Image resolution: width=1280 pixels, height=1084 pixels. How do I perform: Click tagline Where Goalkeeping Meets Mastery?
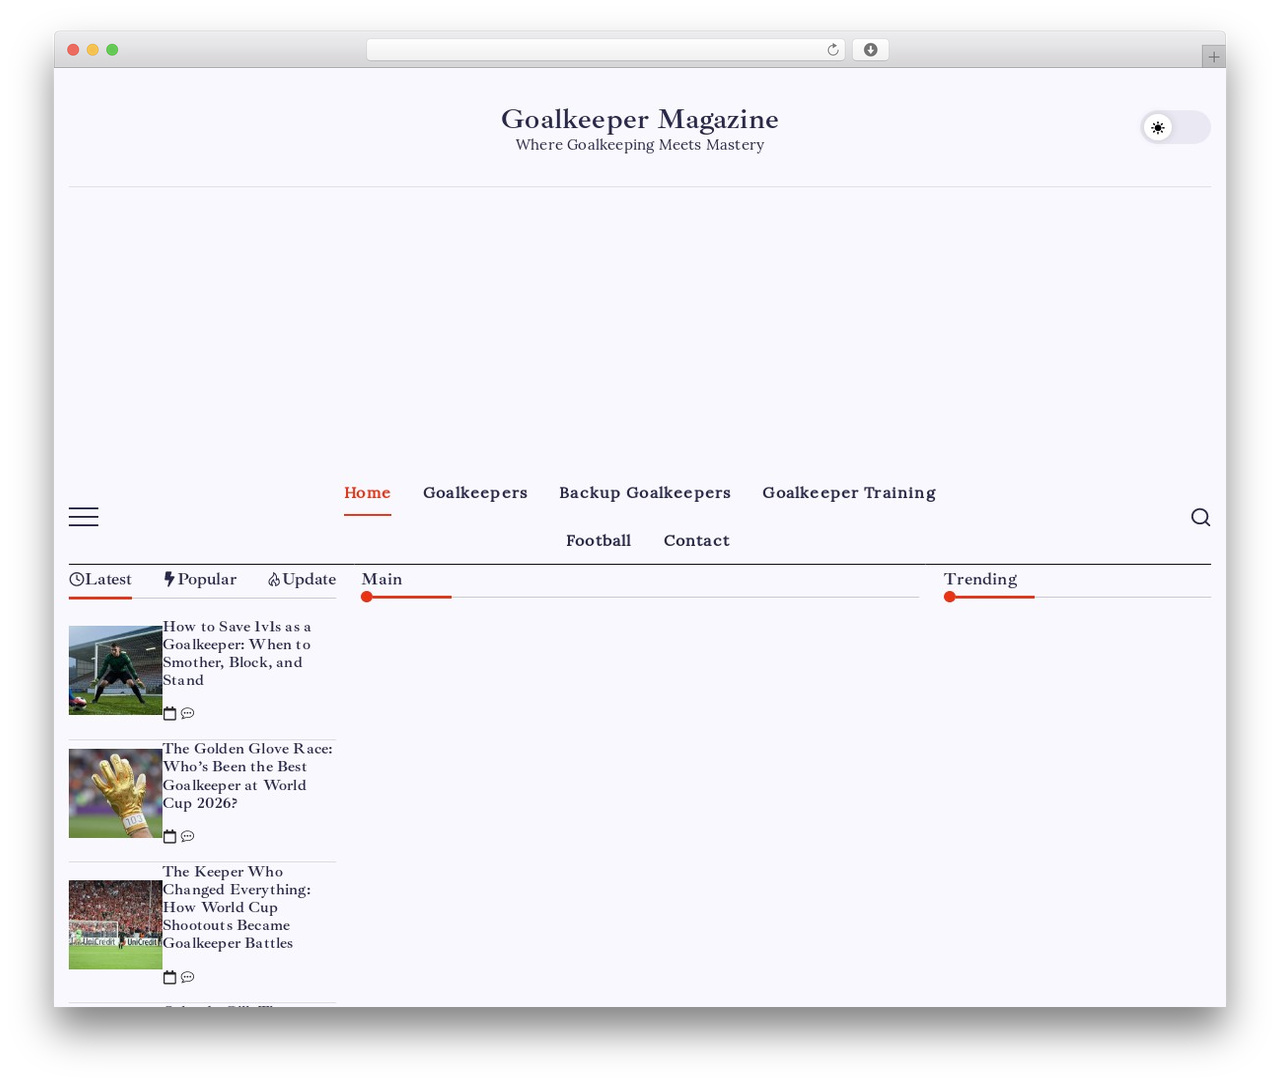[x=640, y=145]
